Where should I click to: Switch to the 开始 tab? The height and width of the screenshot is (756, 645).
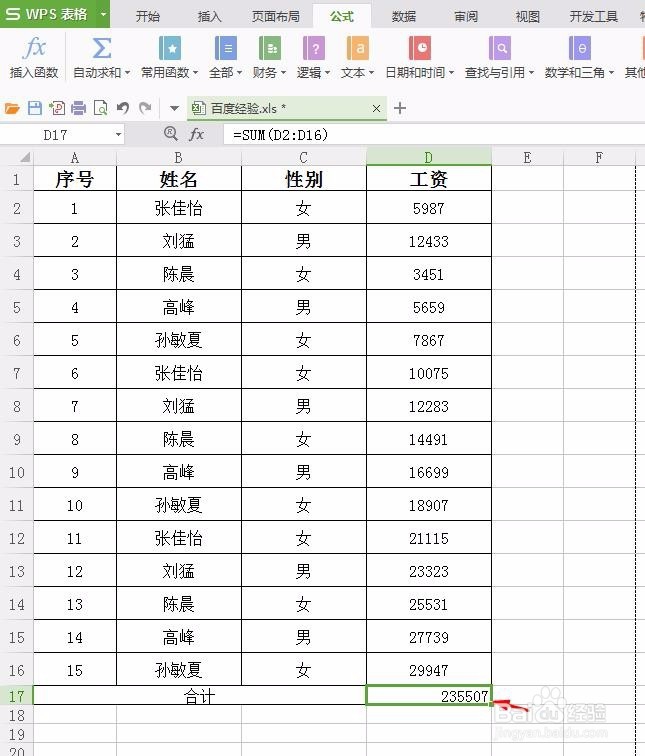[148, 16]
